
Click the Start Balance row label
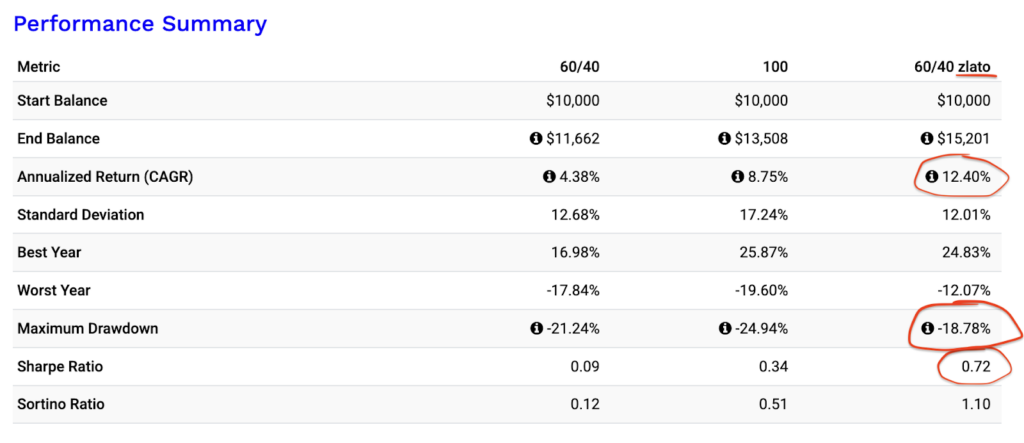click(62, 101)
